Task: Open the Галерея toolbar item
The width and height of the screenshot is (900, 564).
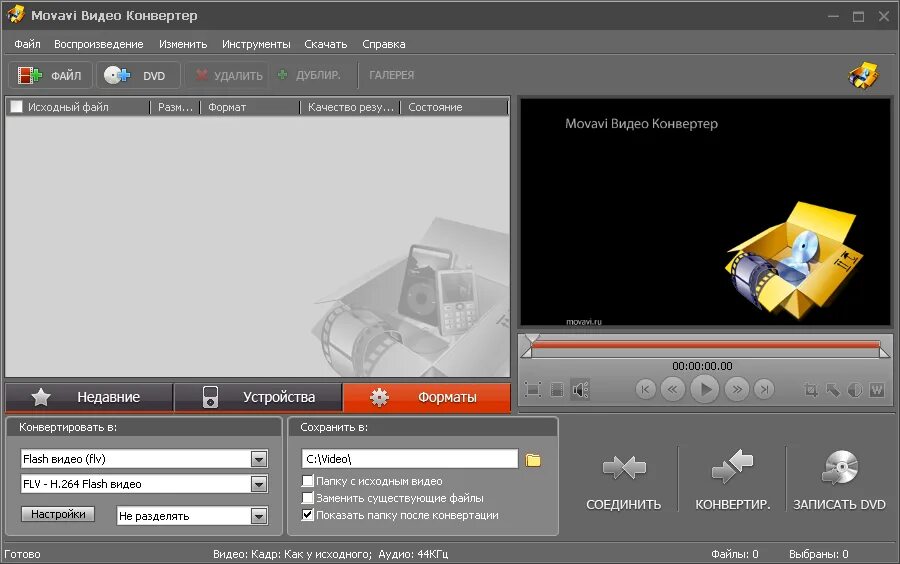Action: click(x=391, y=75)
